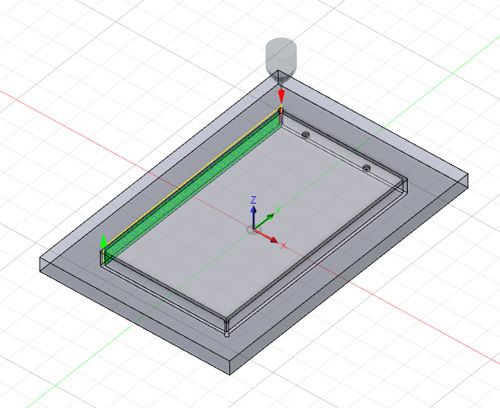
Task: Click the small hole nearest the tool
Action: point(306,135)
